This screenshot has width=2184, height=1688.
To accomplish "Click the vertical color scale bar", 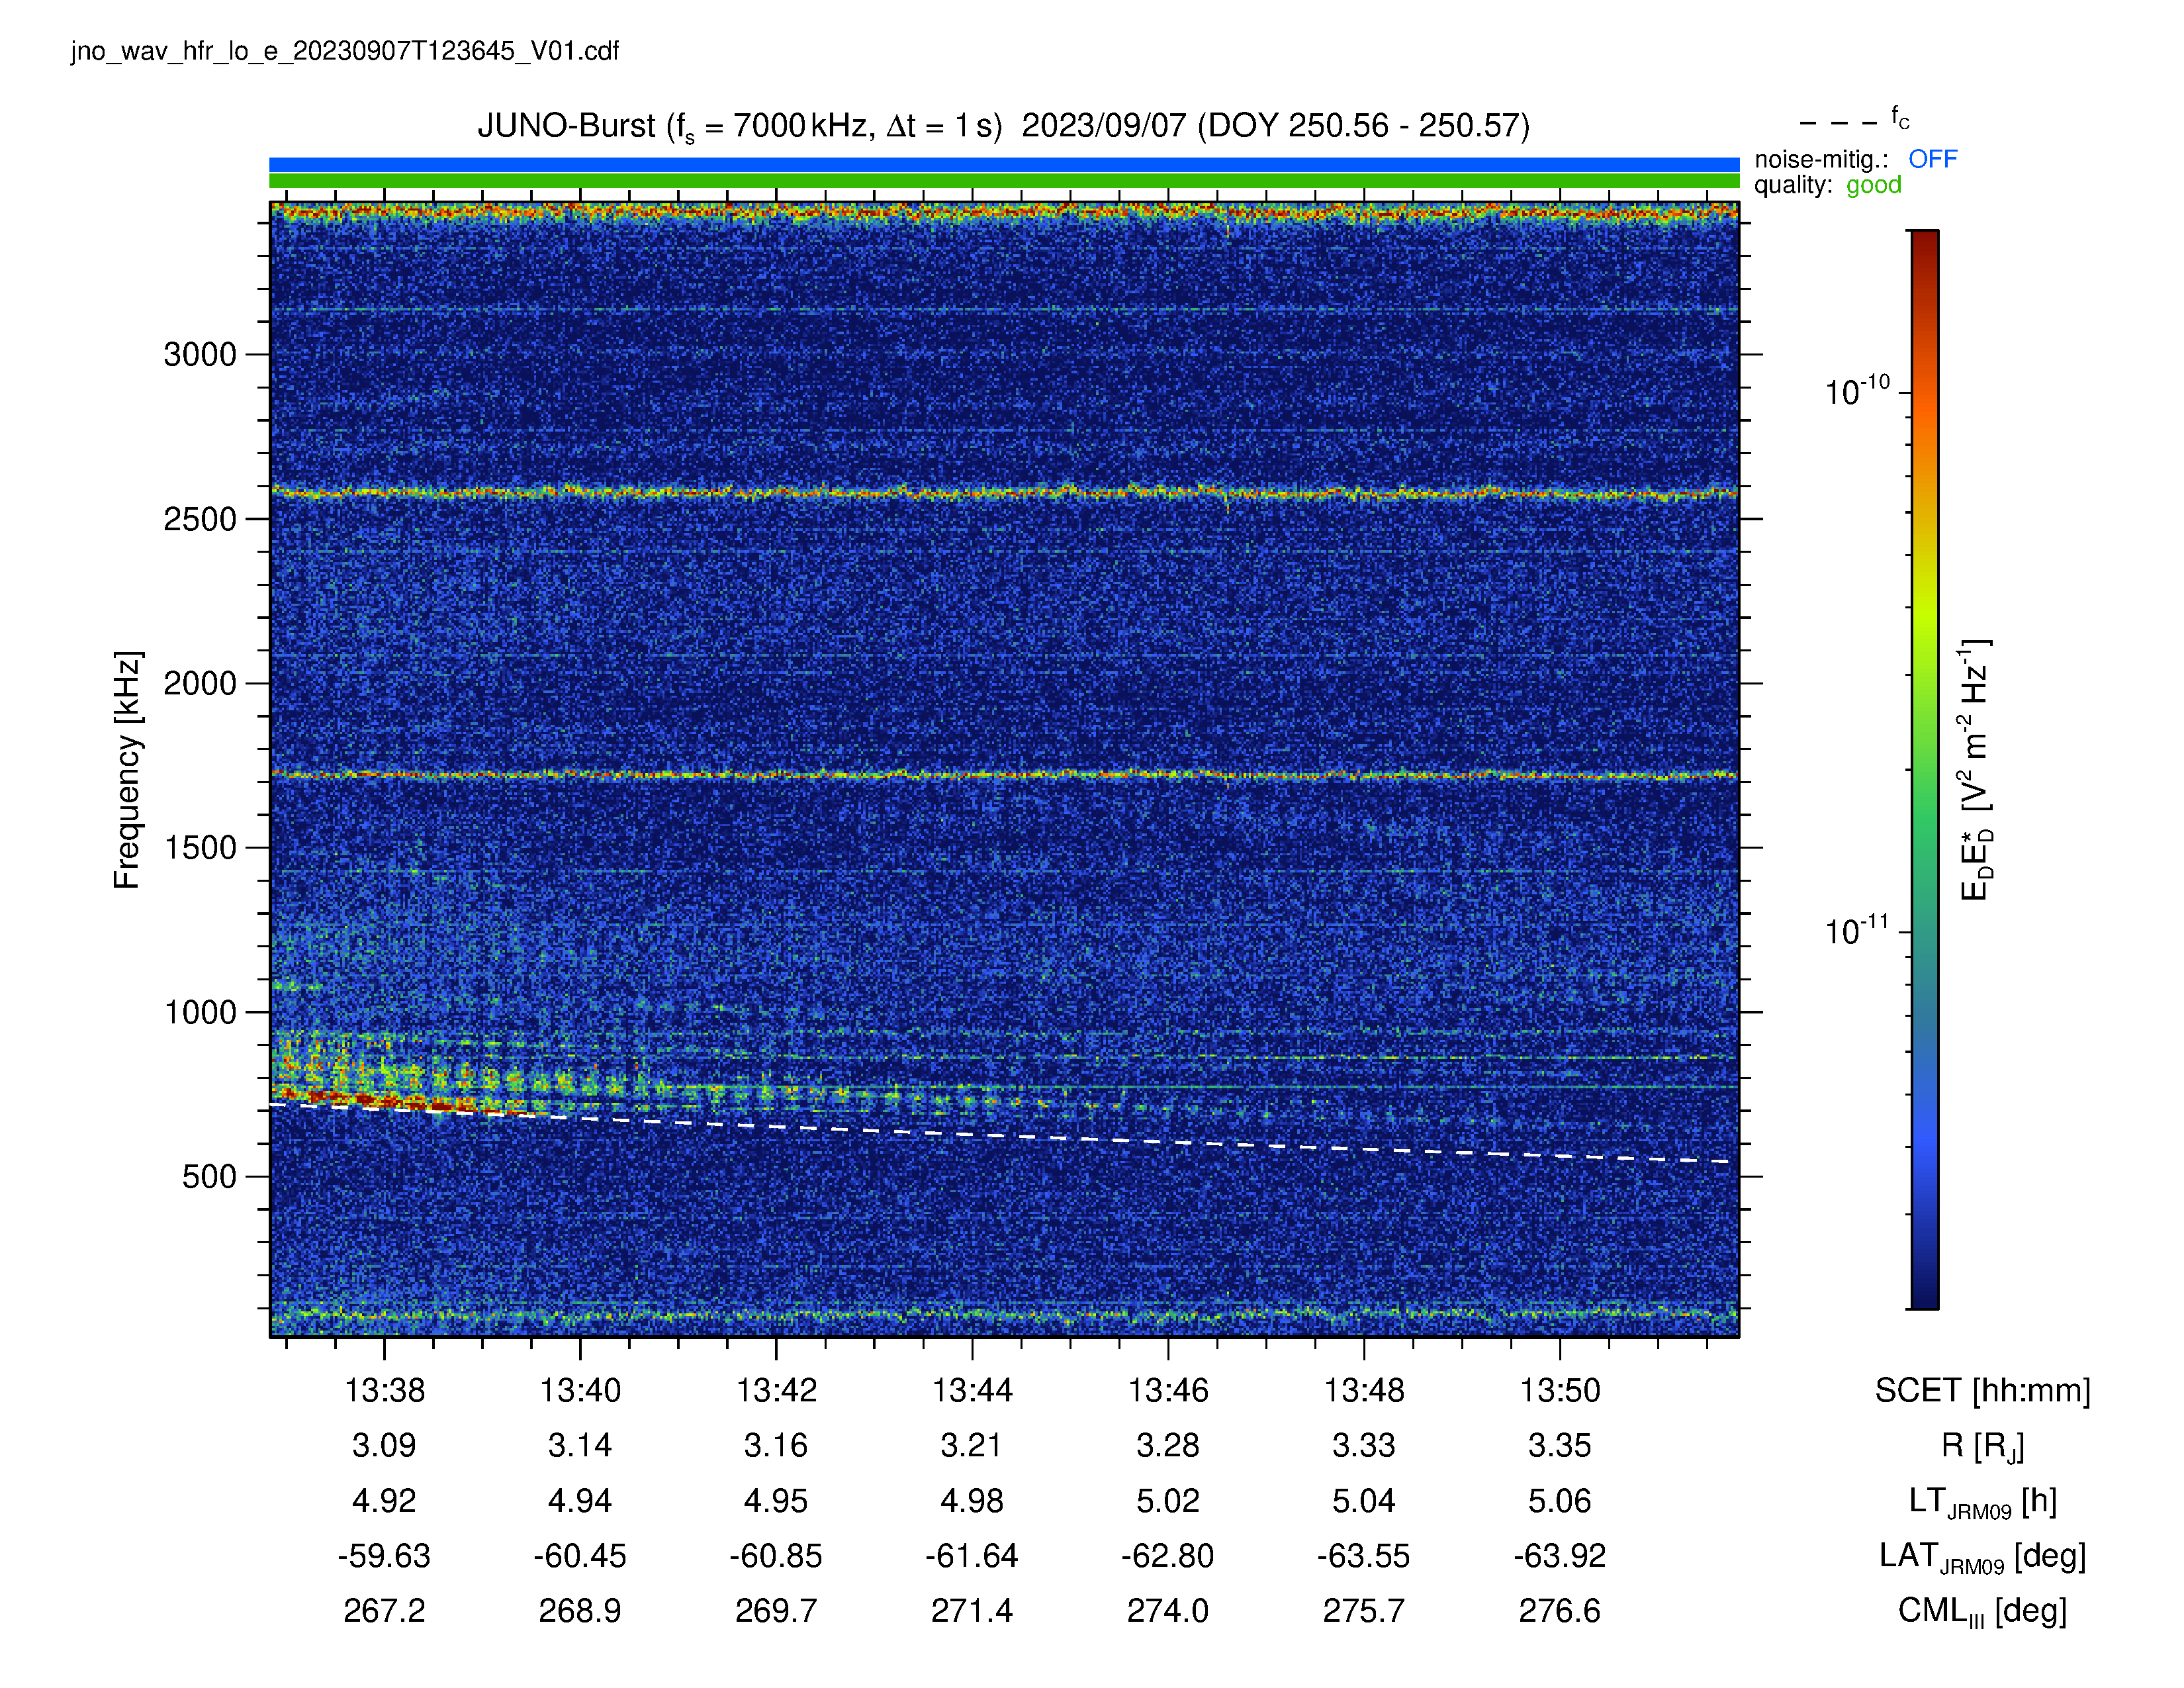I will [1924, 769].
